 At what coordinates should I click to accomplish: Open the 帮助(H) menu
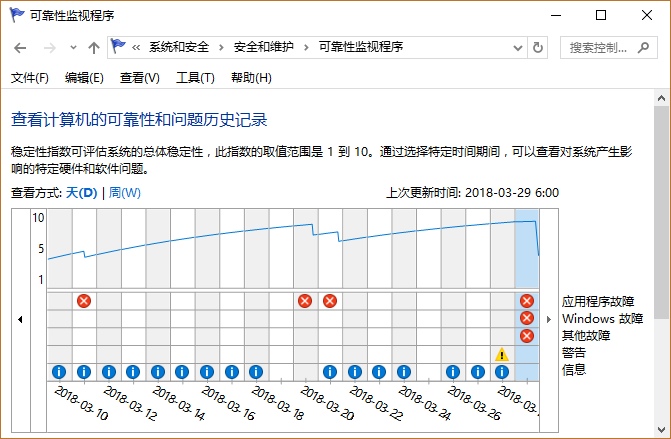(x=251, y=78)
